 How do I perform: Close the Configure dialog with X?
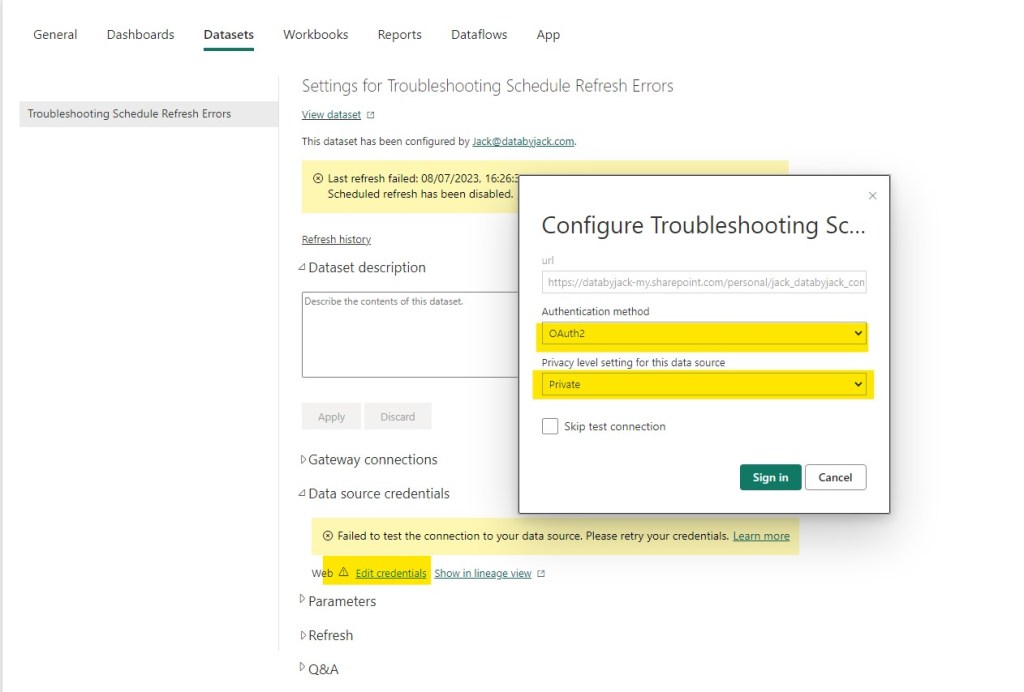tap(872, 196)
